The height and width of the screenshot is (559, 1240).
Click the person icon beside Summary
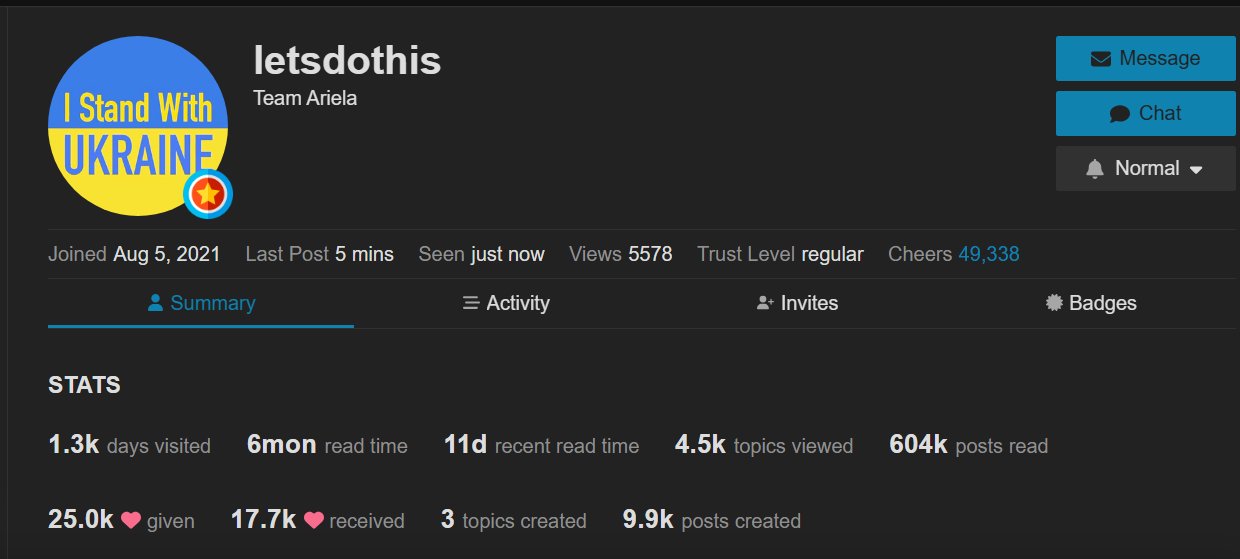155,303
